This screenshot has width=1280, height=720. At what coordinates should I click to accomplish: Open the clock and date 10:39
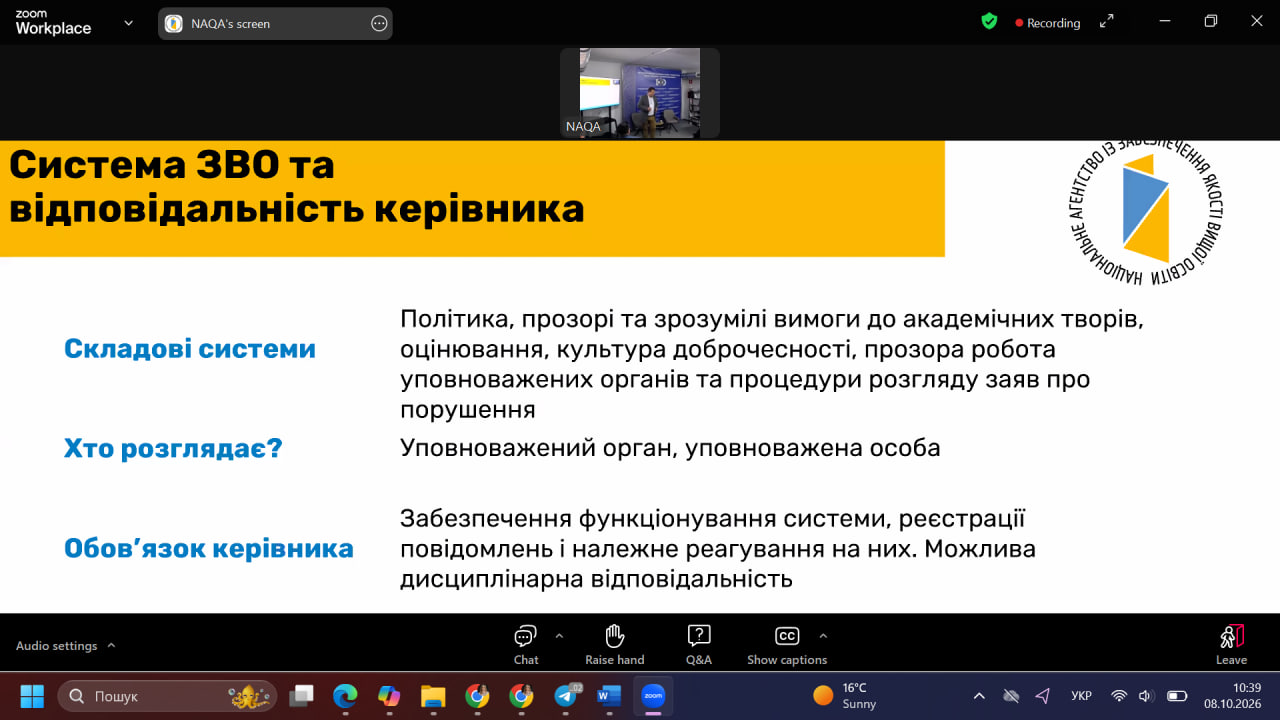(x=1232, y=696)
